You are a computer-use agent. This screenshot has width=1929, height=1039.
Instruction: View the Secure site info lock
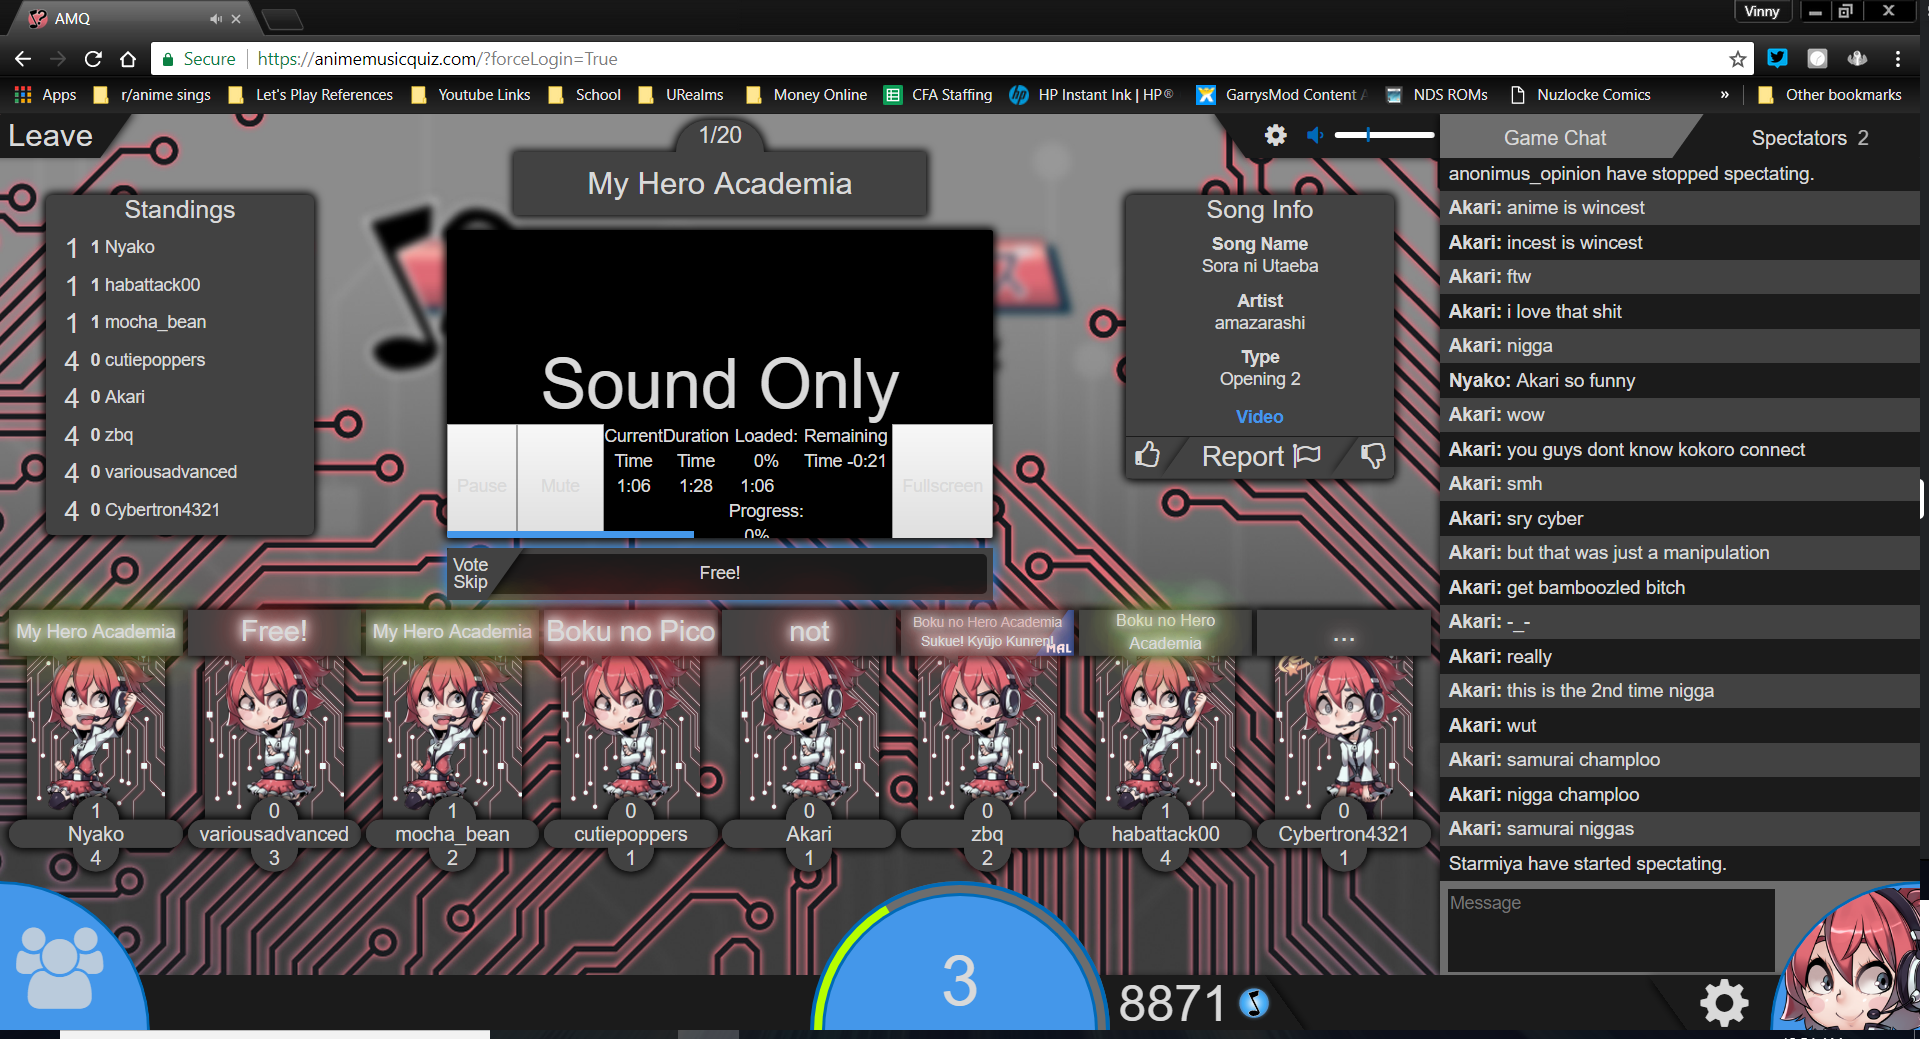(x=199, y=59)
